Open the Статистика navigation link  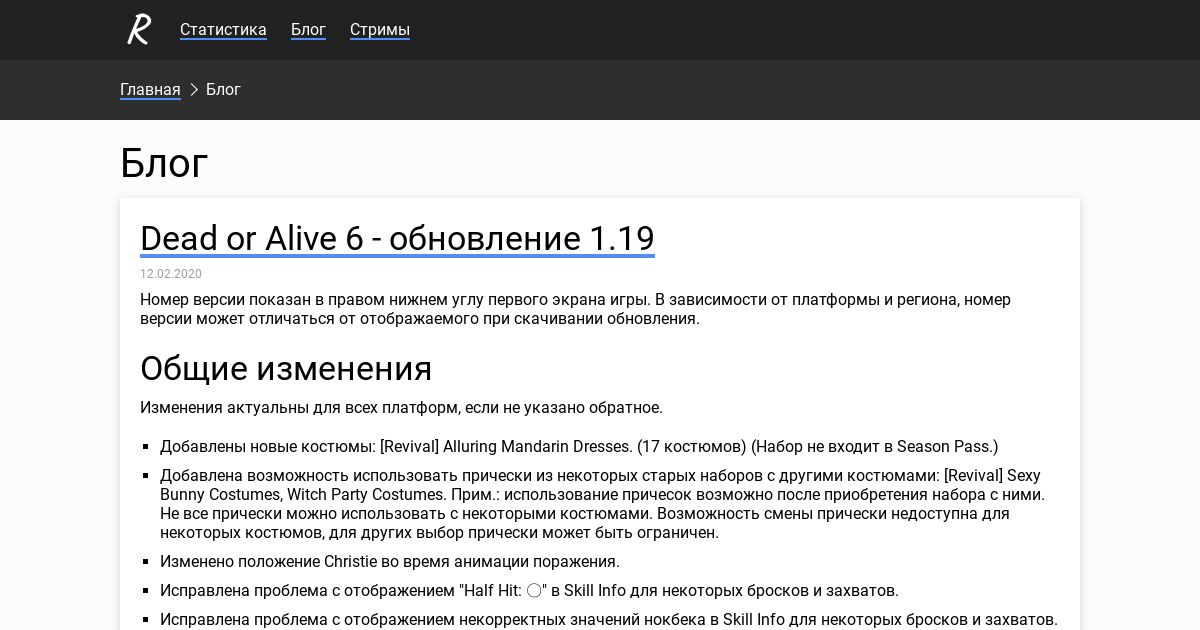click(223, 29)
